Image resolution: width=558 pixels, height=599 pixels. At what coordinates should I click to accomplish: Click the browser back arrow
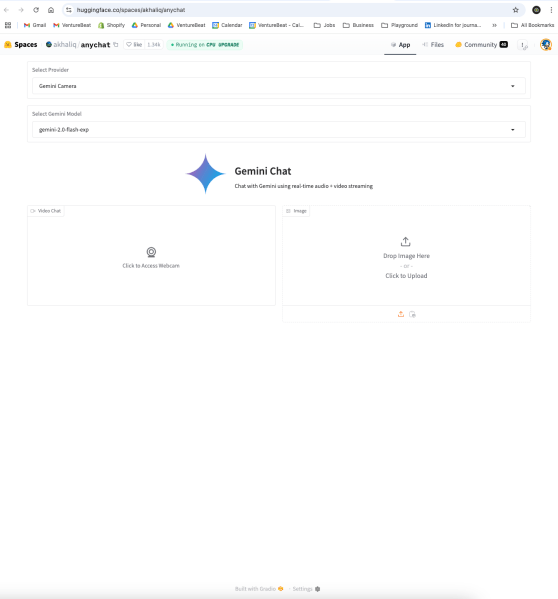6,10
